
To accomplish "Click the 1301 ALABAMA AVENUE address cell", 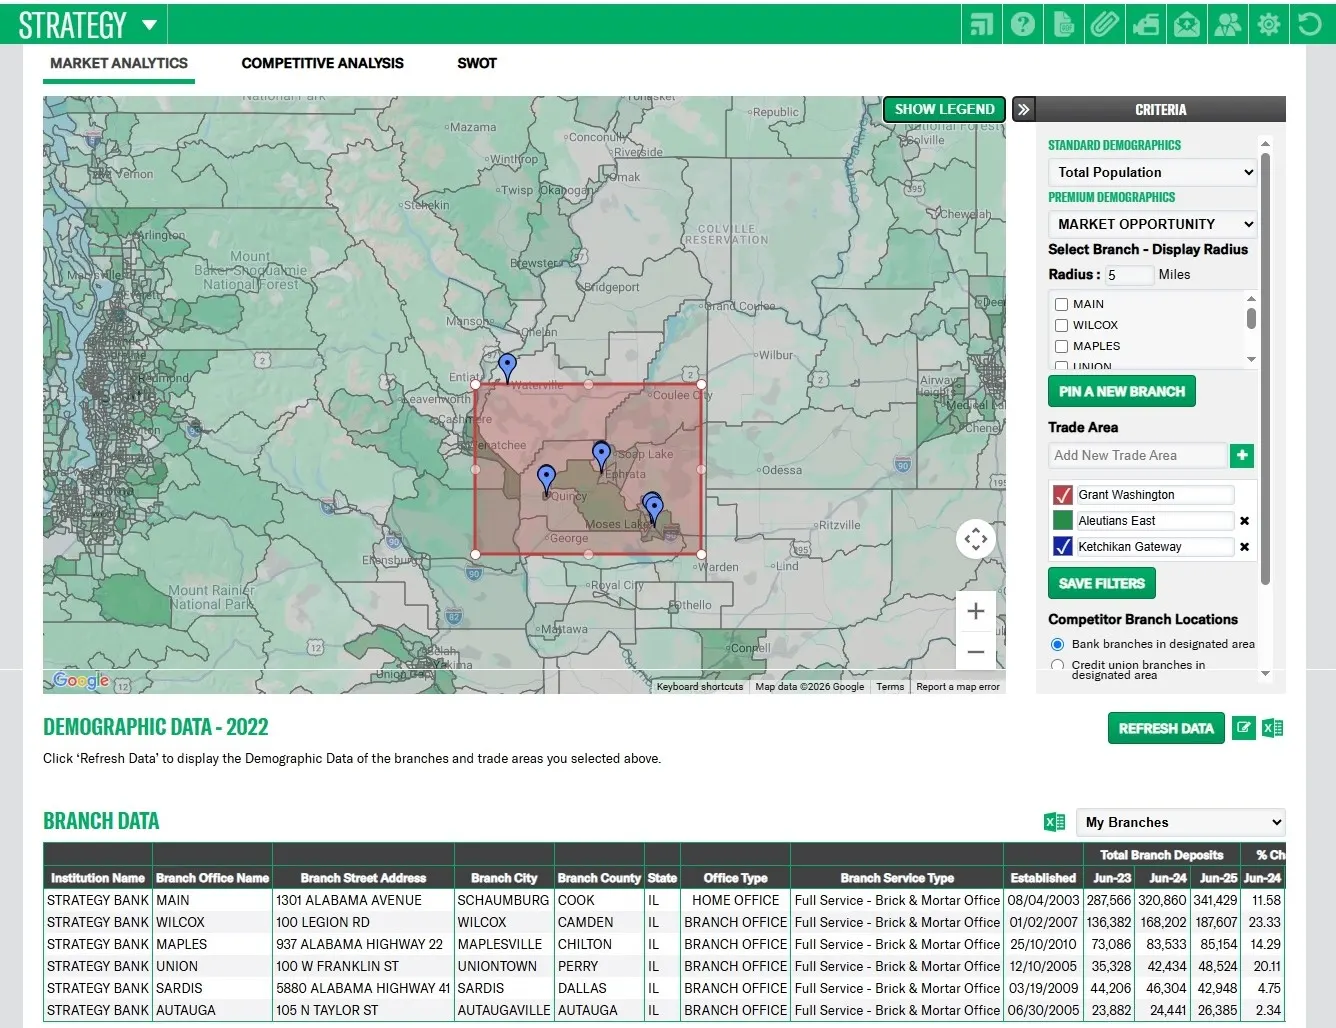I will coord(363,900).
